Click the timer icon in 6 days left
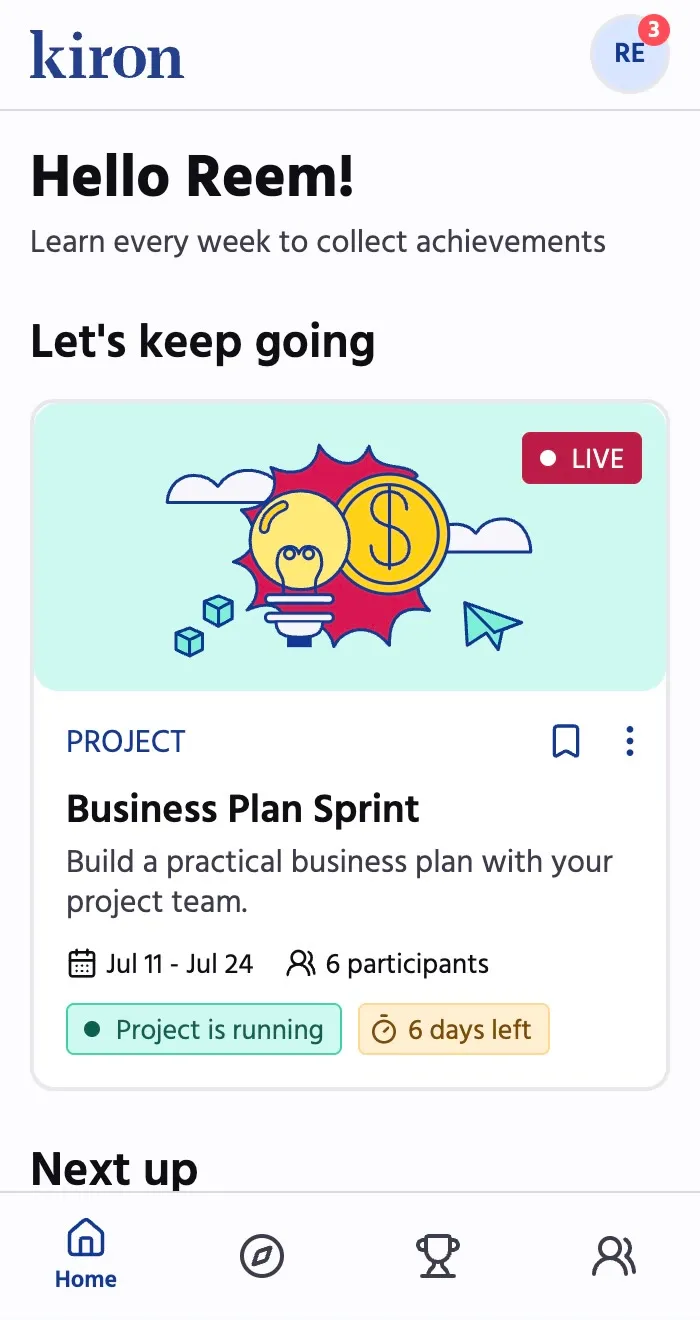The height and width of the screenshot is (1320, 700). coord(384,1030)
